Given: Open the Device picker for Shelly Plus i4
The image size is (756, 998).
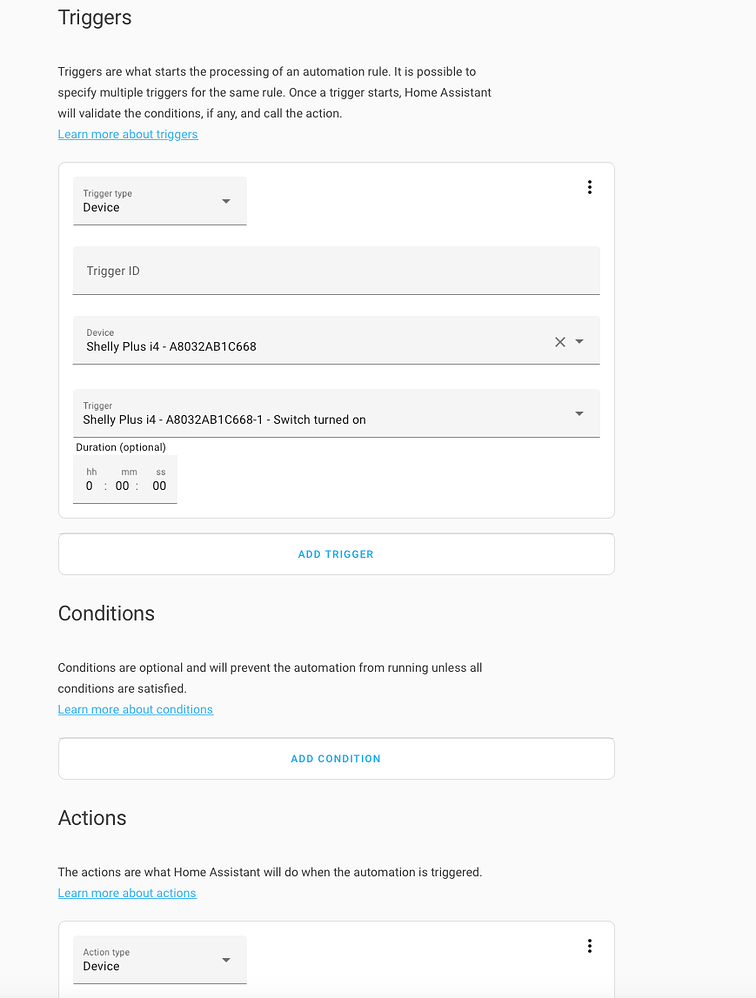Looking at the screenshot, I should tap(300, 341).
